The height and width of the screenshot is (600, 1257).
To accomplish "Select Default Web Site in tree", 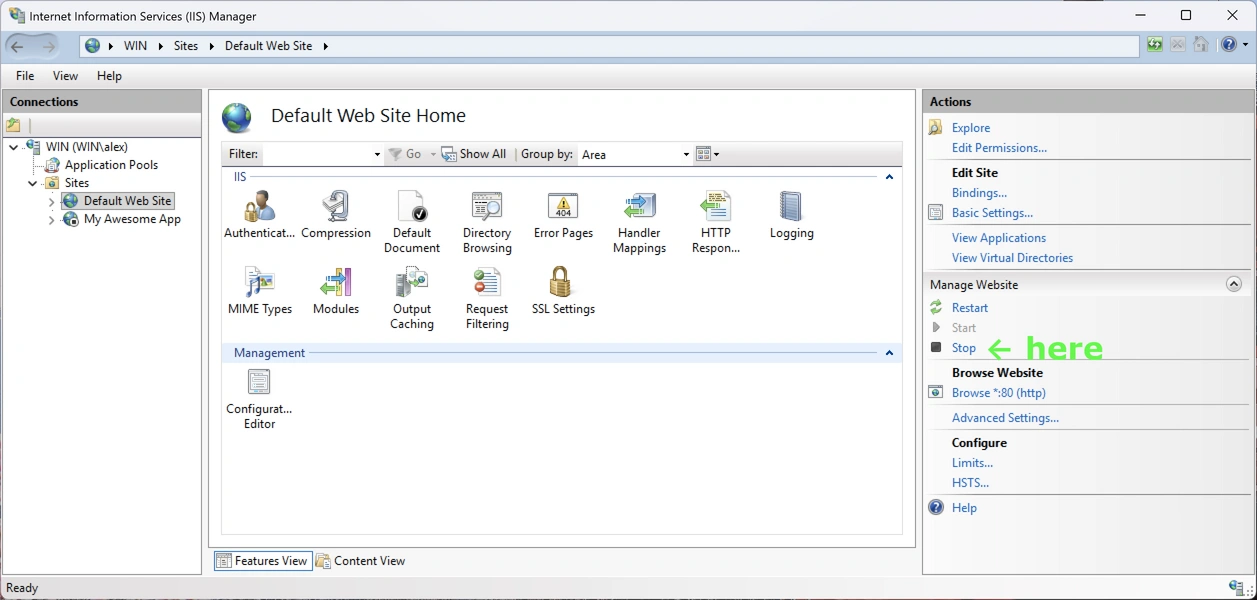I will point(128,201).
